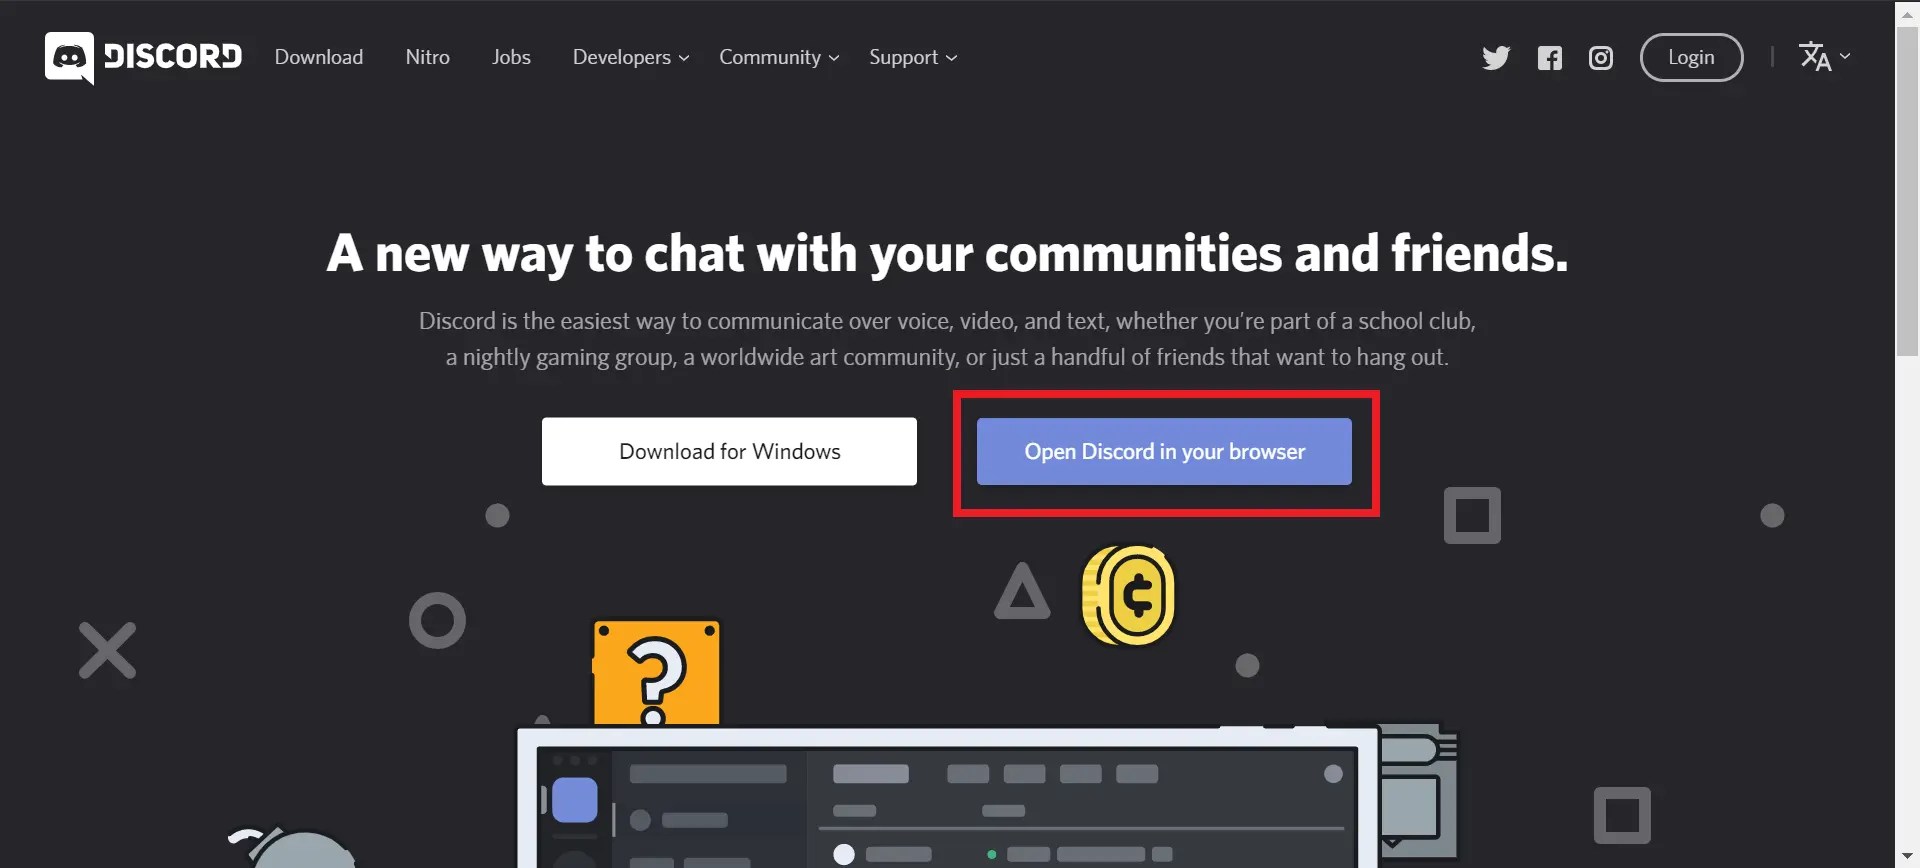Open Discord's Twitter page icon

(1496, 58)
